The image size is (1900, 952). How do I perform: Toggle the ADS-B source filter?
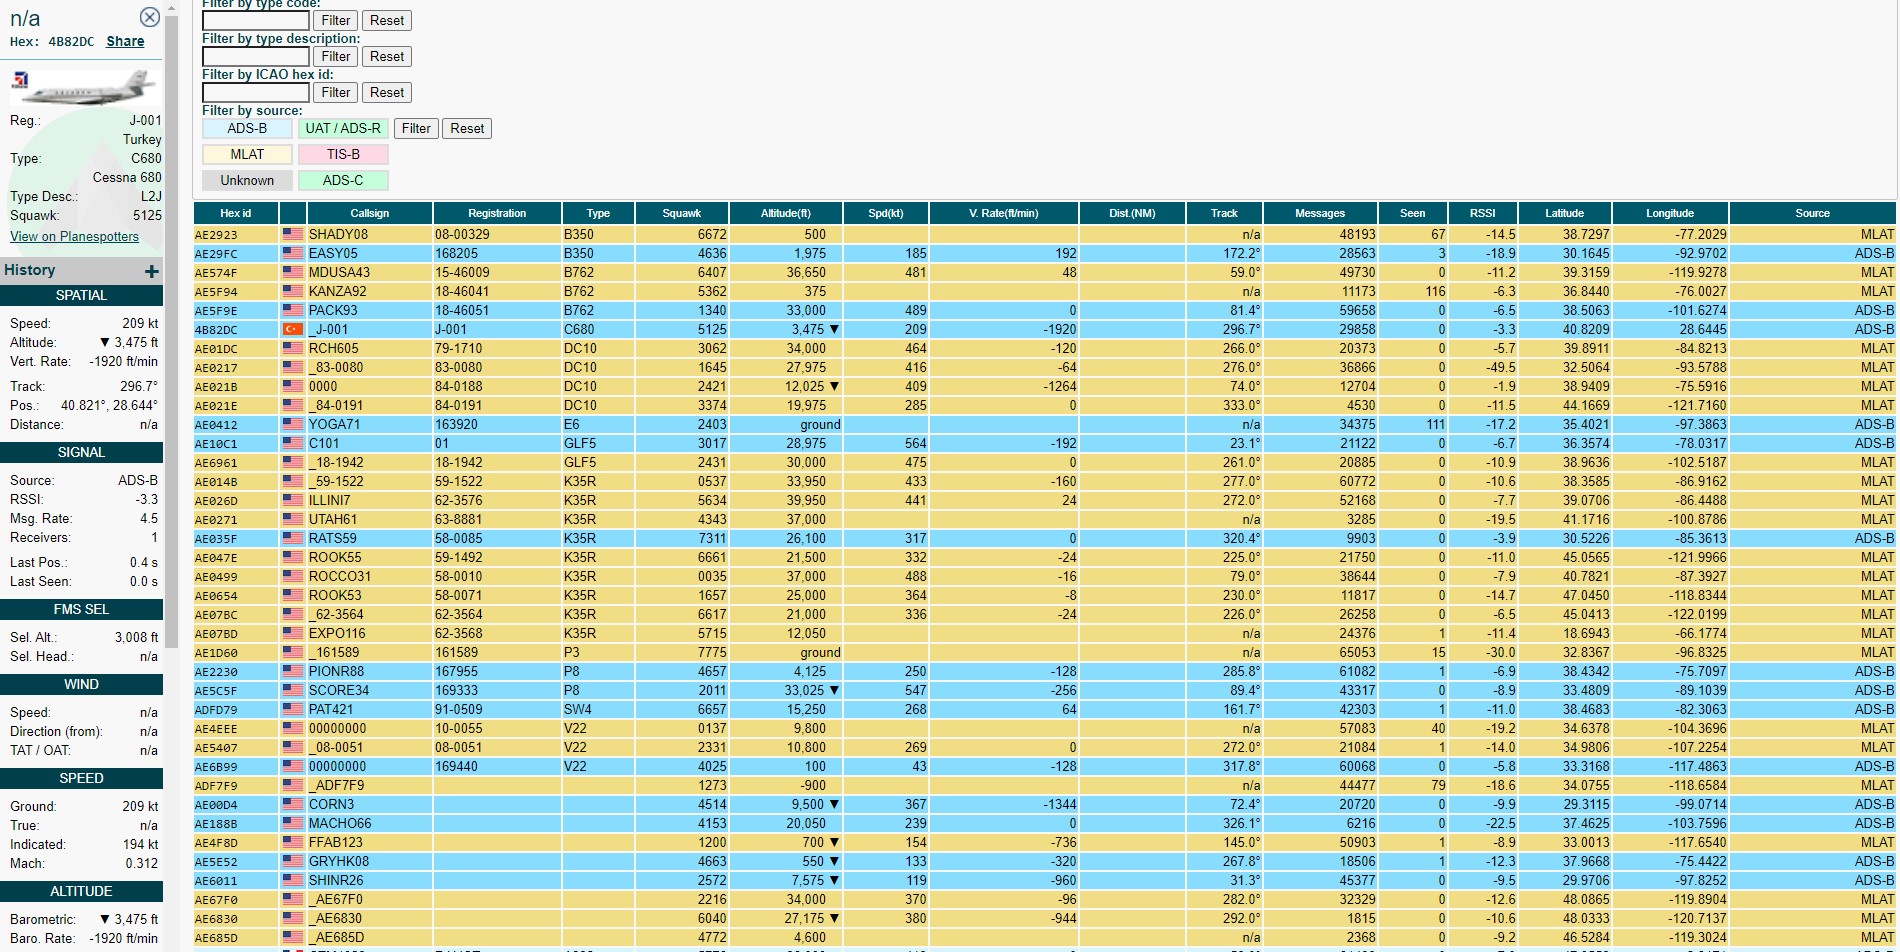pos(247,128)
